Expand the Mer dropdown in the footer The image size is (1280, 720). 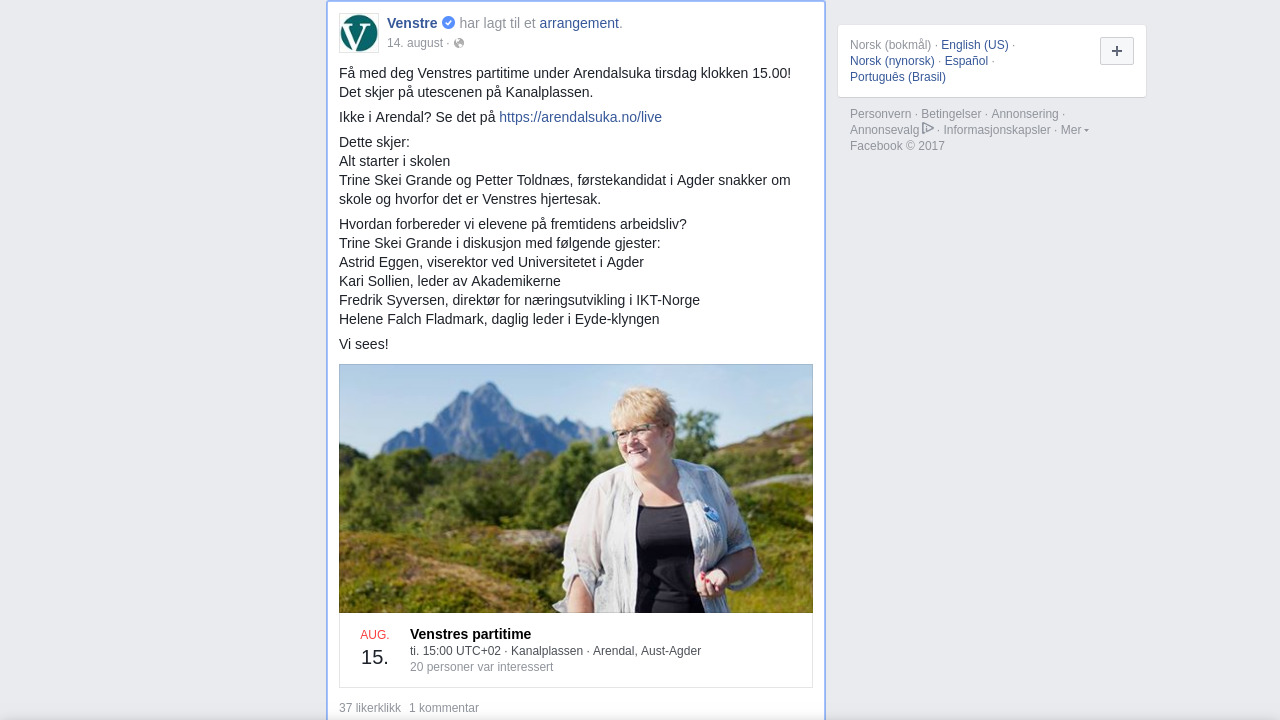pos(1075,130)
